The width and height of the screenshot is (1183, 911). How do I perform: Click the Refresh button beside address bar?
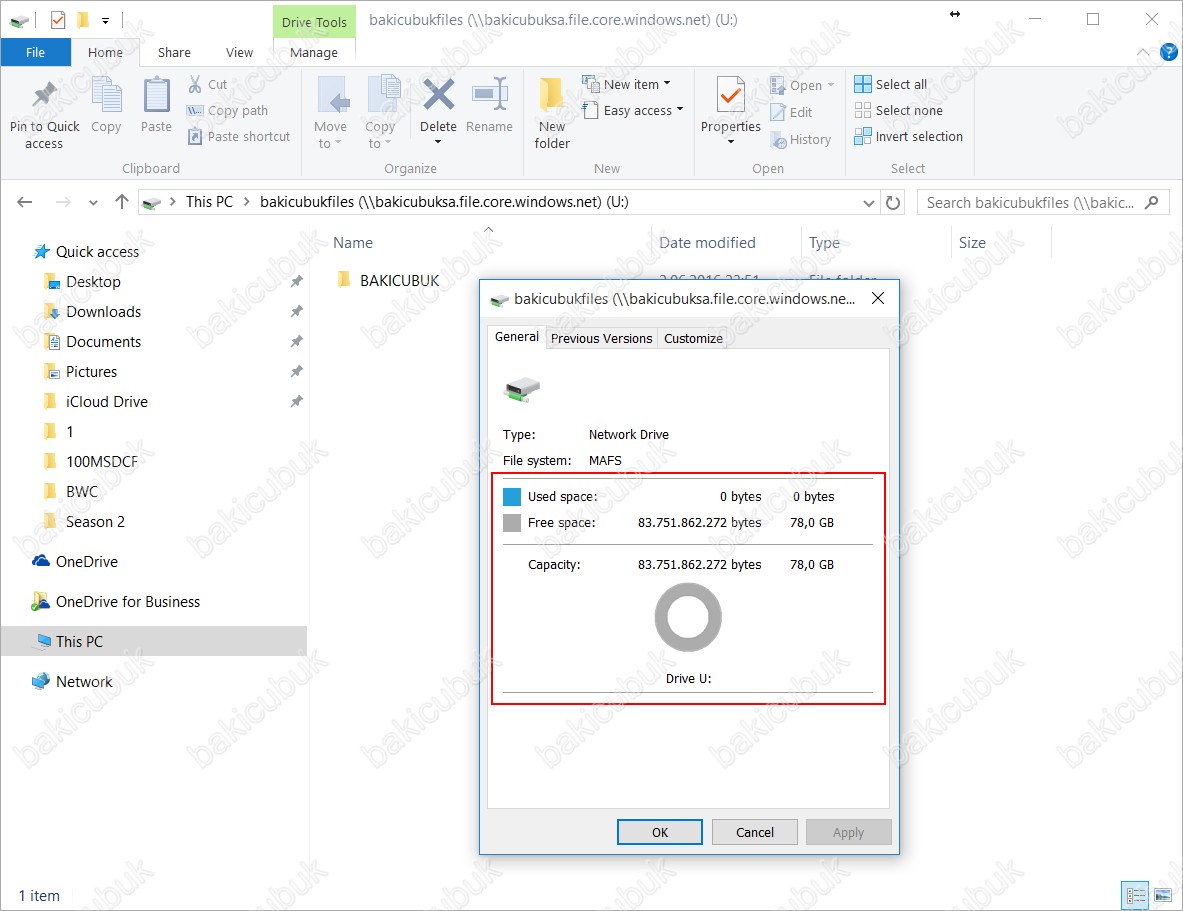coord(893,202)
